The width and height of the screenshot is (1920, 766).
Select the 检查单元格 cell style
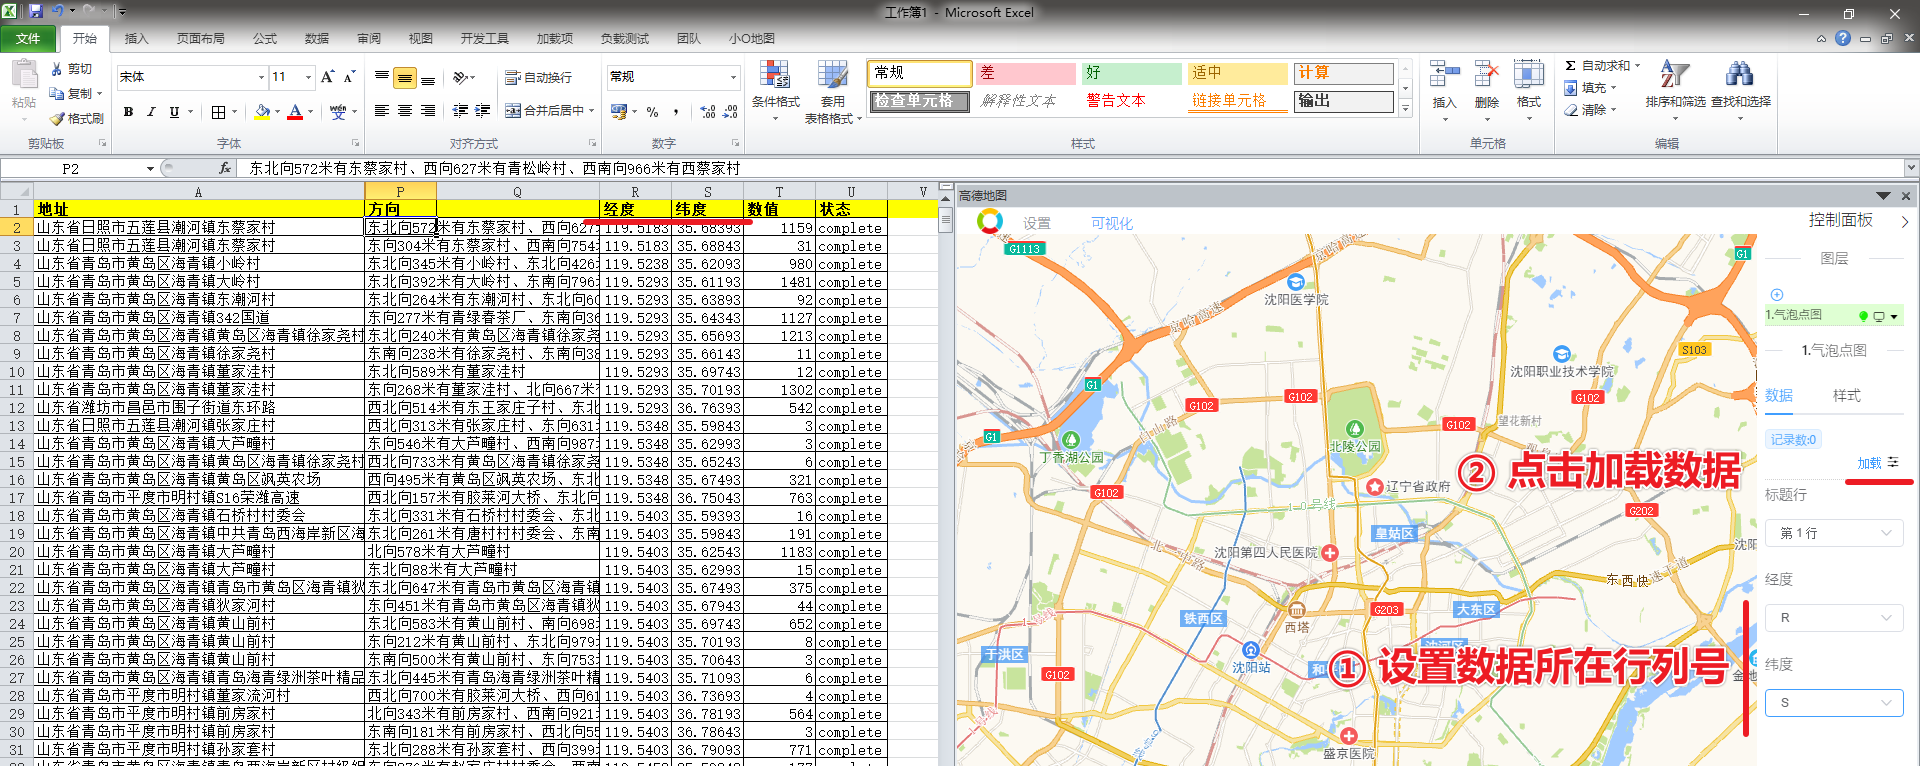919,101
